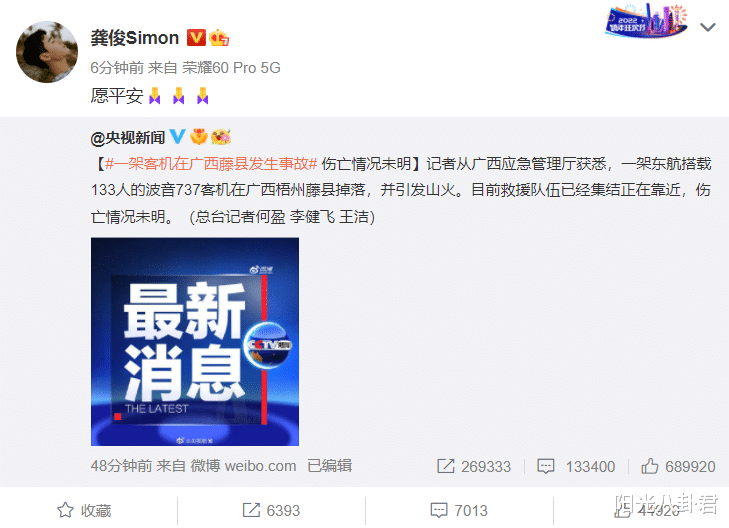
Task: Click the 6分钟前 post timestamp
Action: click(117, 68)
